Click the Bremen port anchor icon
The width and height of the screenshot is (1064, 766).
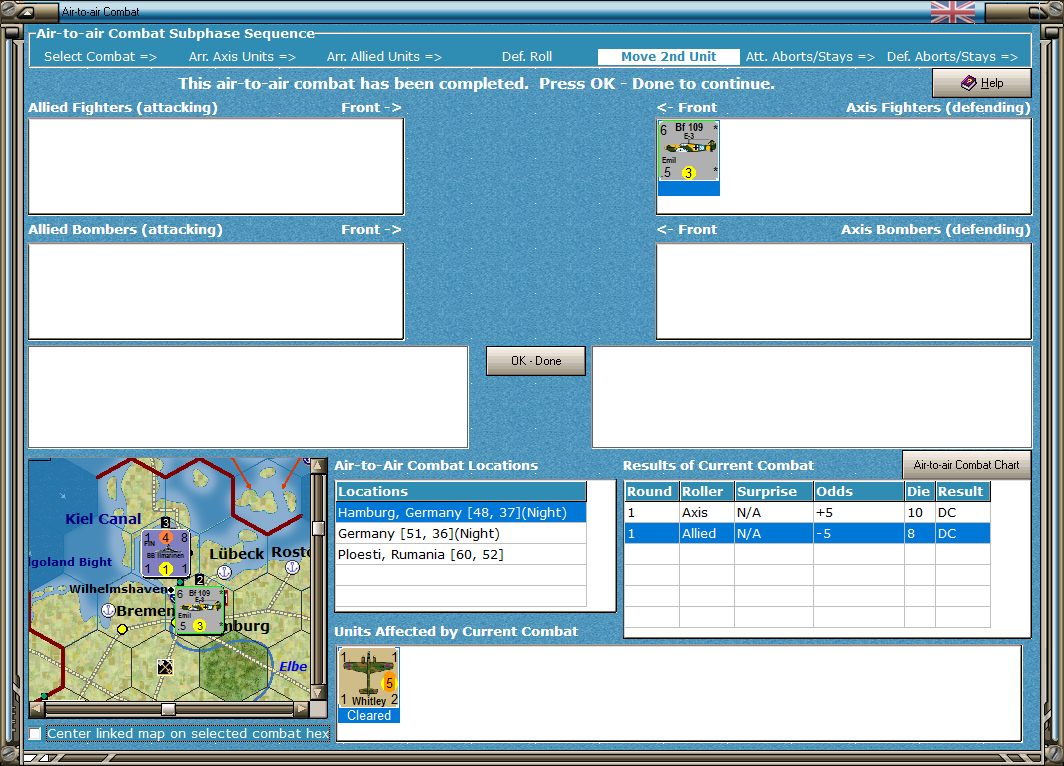click(x=108, y=611)
